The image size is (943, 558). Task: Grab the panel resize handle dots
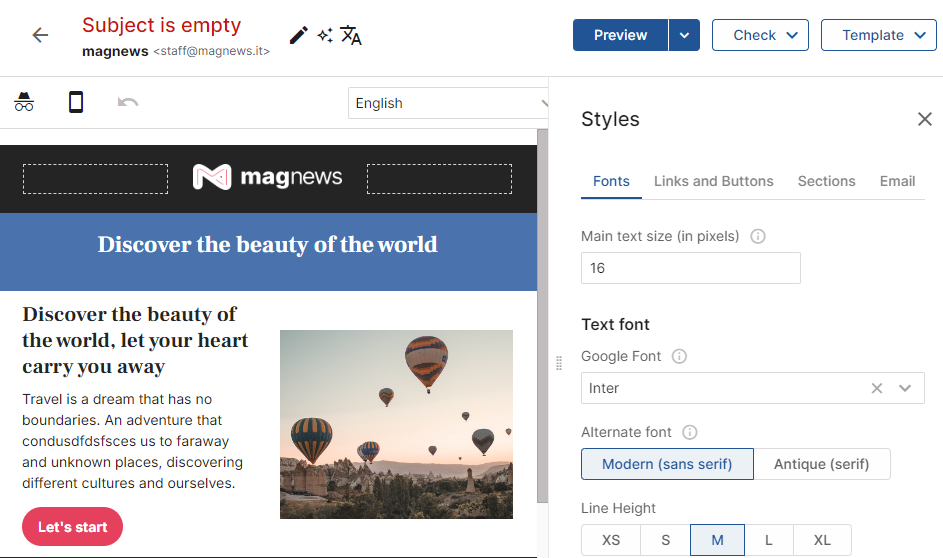tap(559, 363)
